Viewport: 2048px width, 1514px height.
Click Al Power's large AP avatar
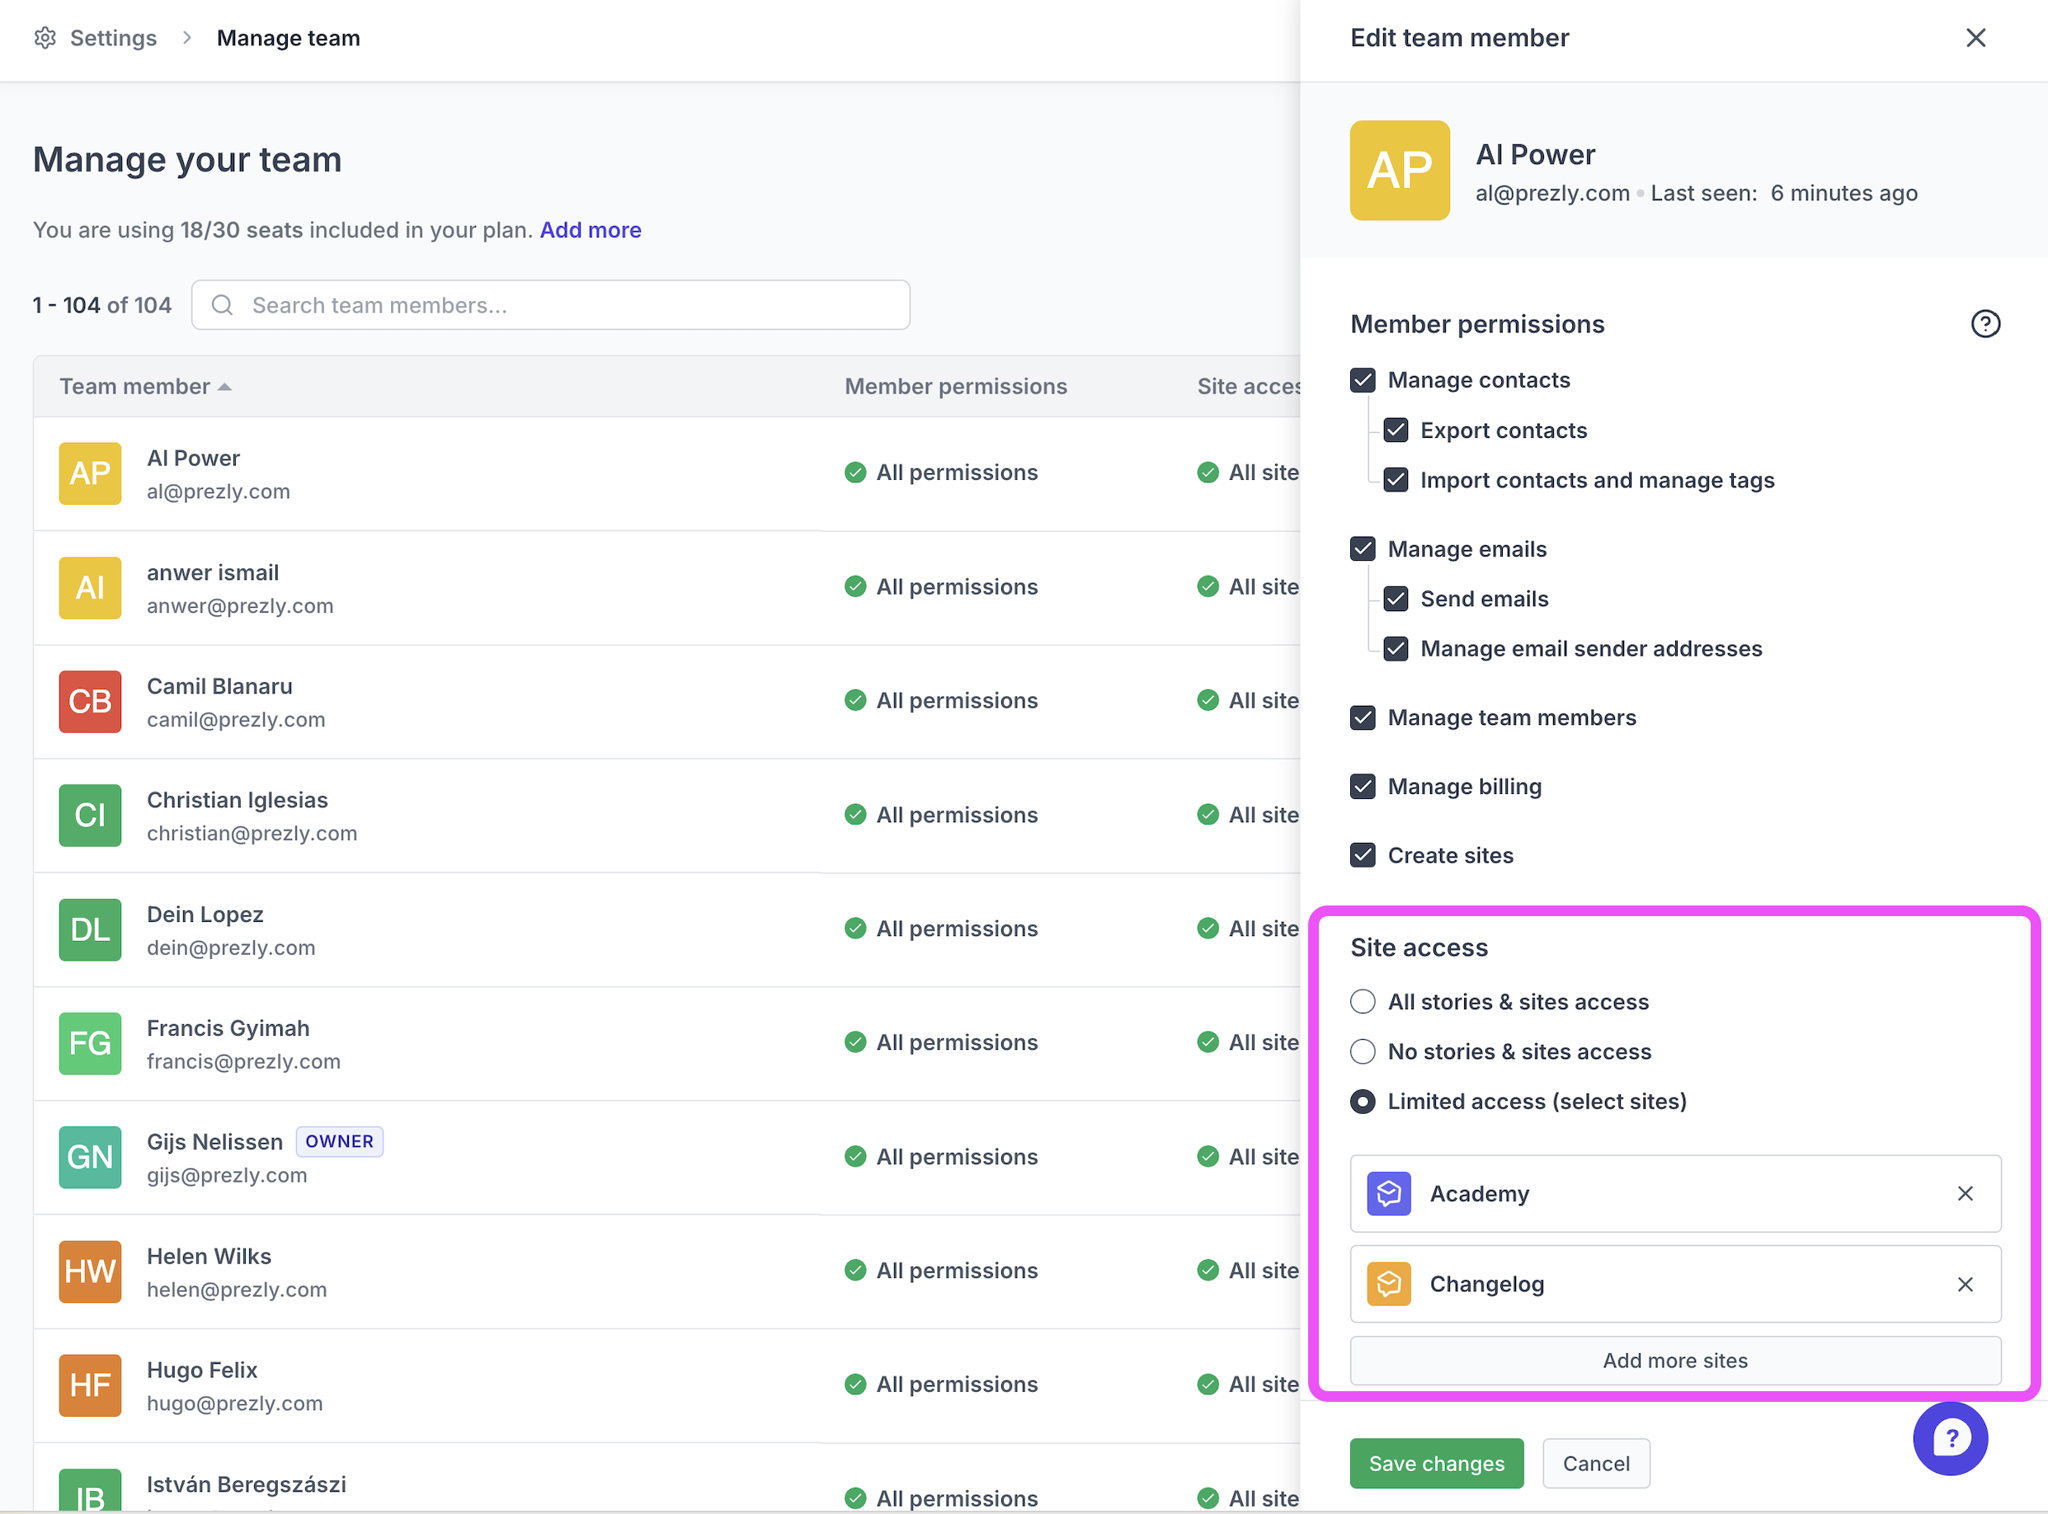(x=1399, y=171)
